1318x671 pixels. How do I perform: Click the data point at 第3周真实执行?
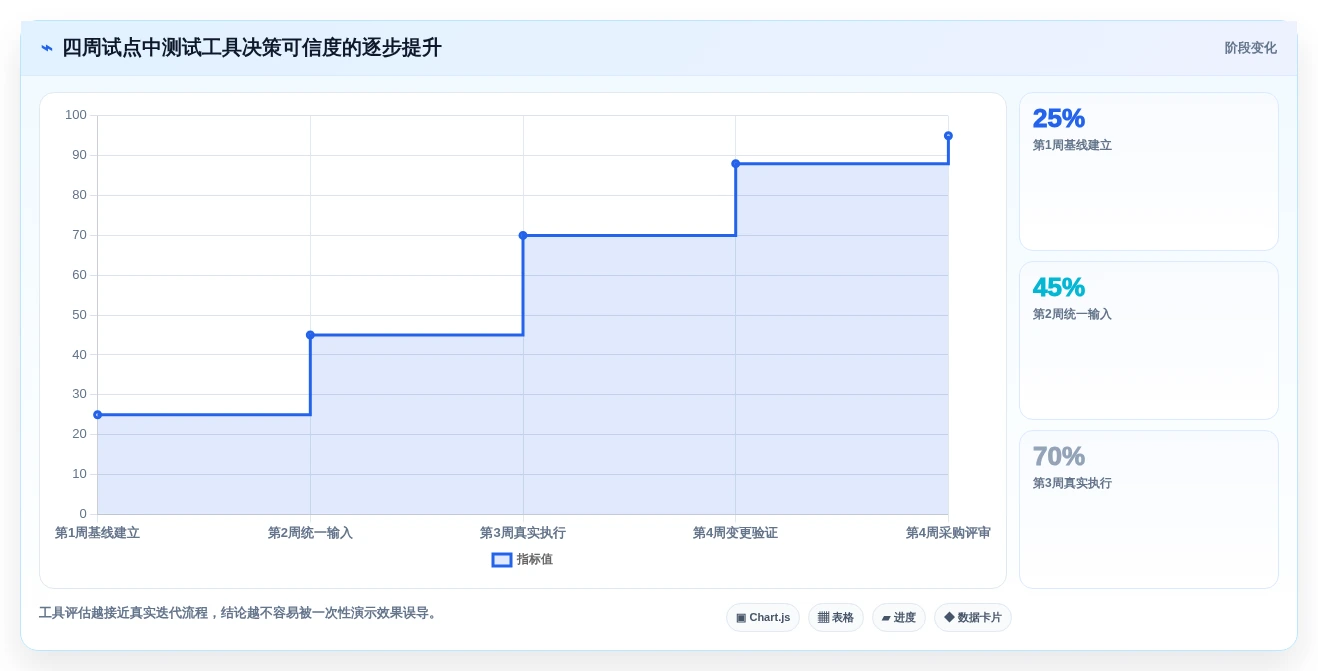tap(523, 235)
